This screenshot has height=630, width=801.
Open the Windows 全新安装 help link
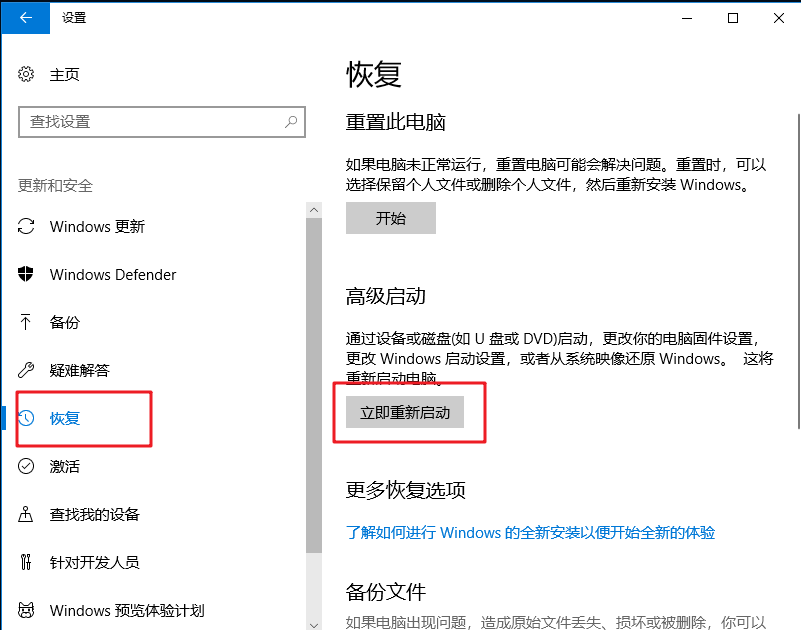pyautogui.click(x=529, y=532)
